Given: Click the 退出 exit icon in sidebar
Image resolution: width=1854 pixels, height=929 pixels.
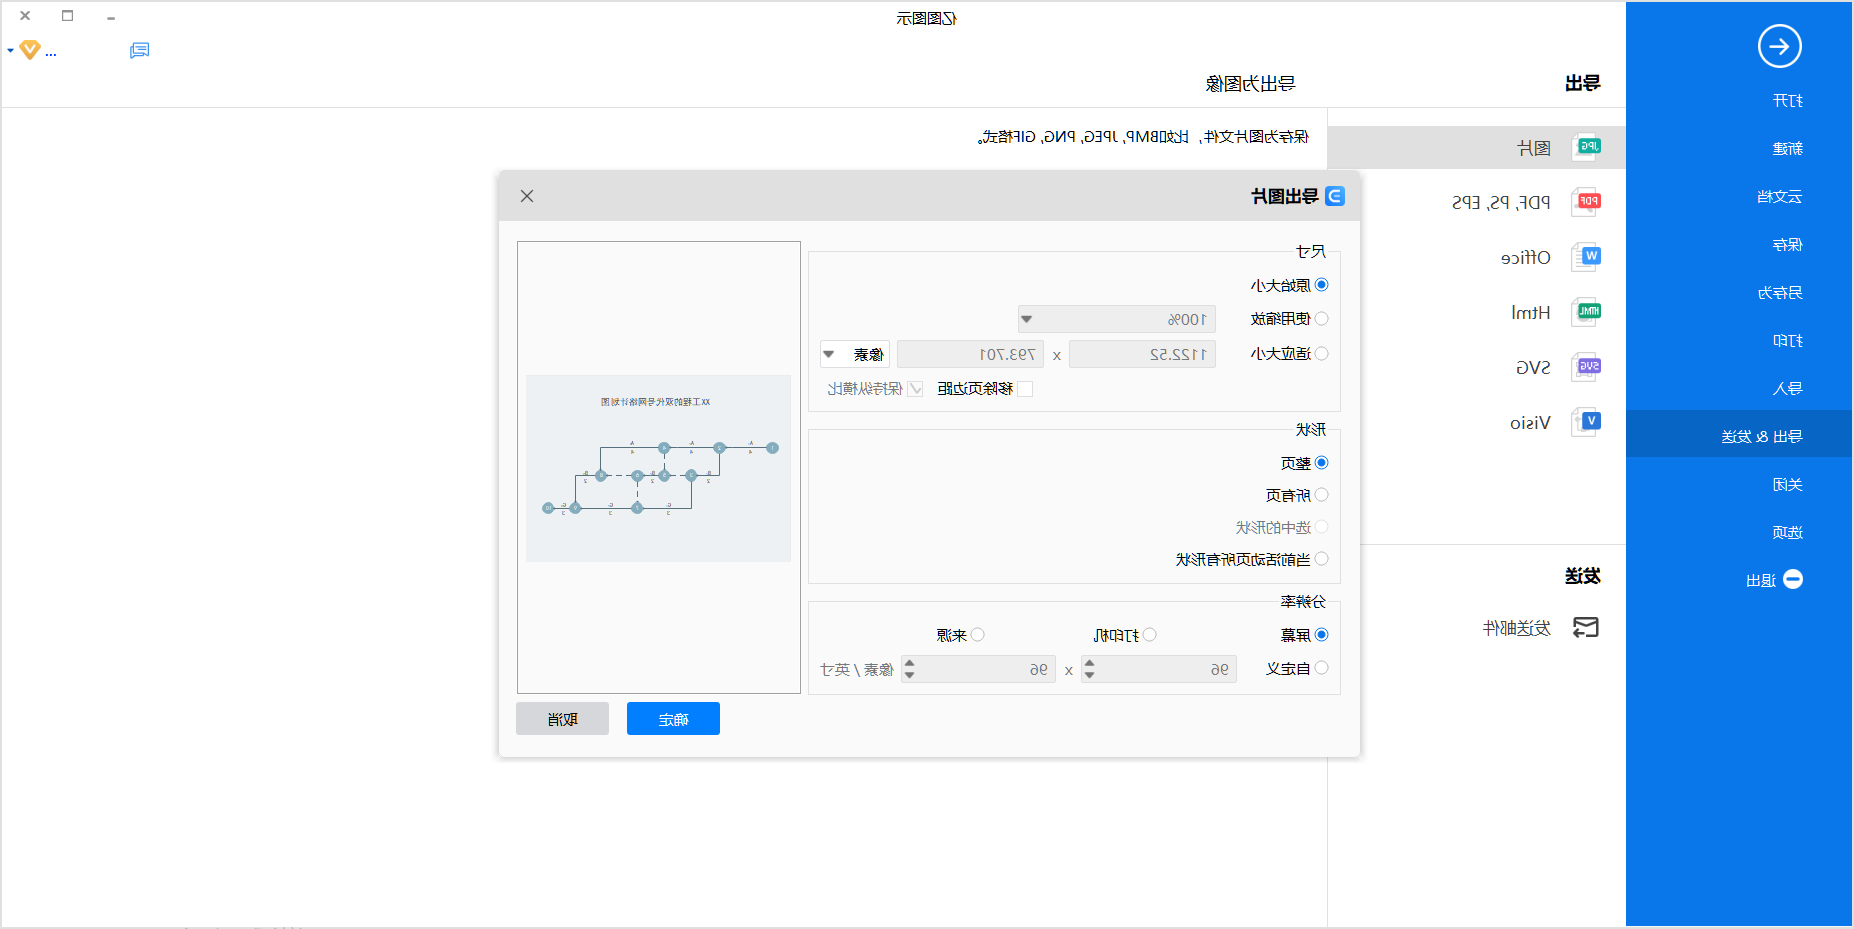Looking at the screenshot, I should [x=1793, y=580].
